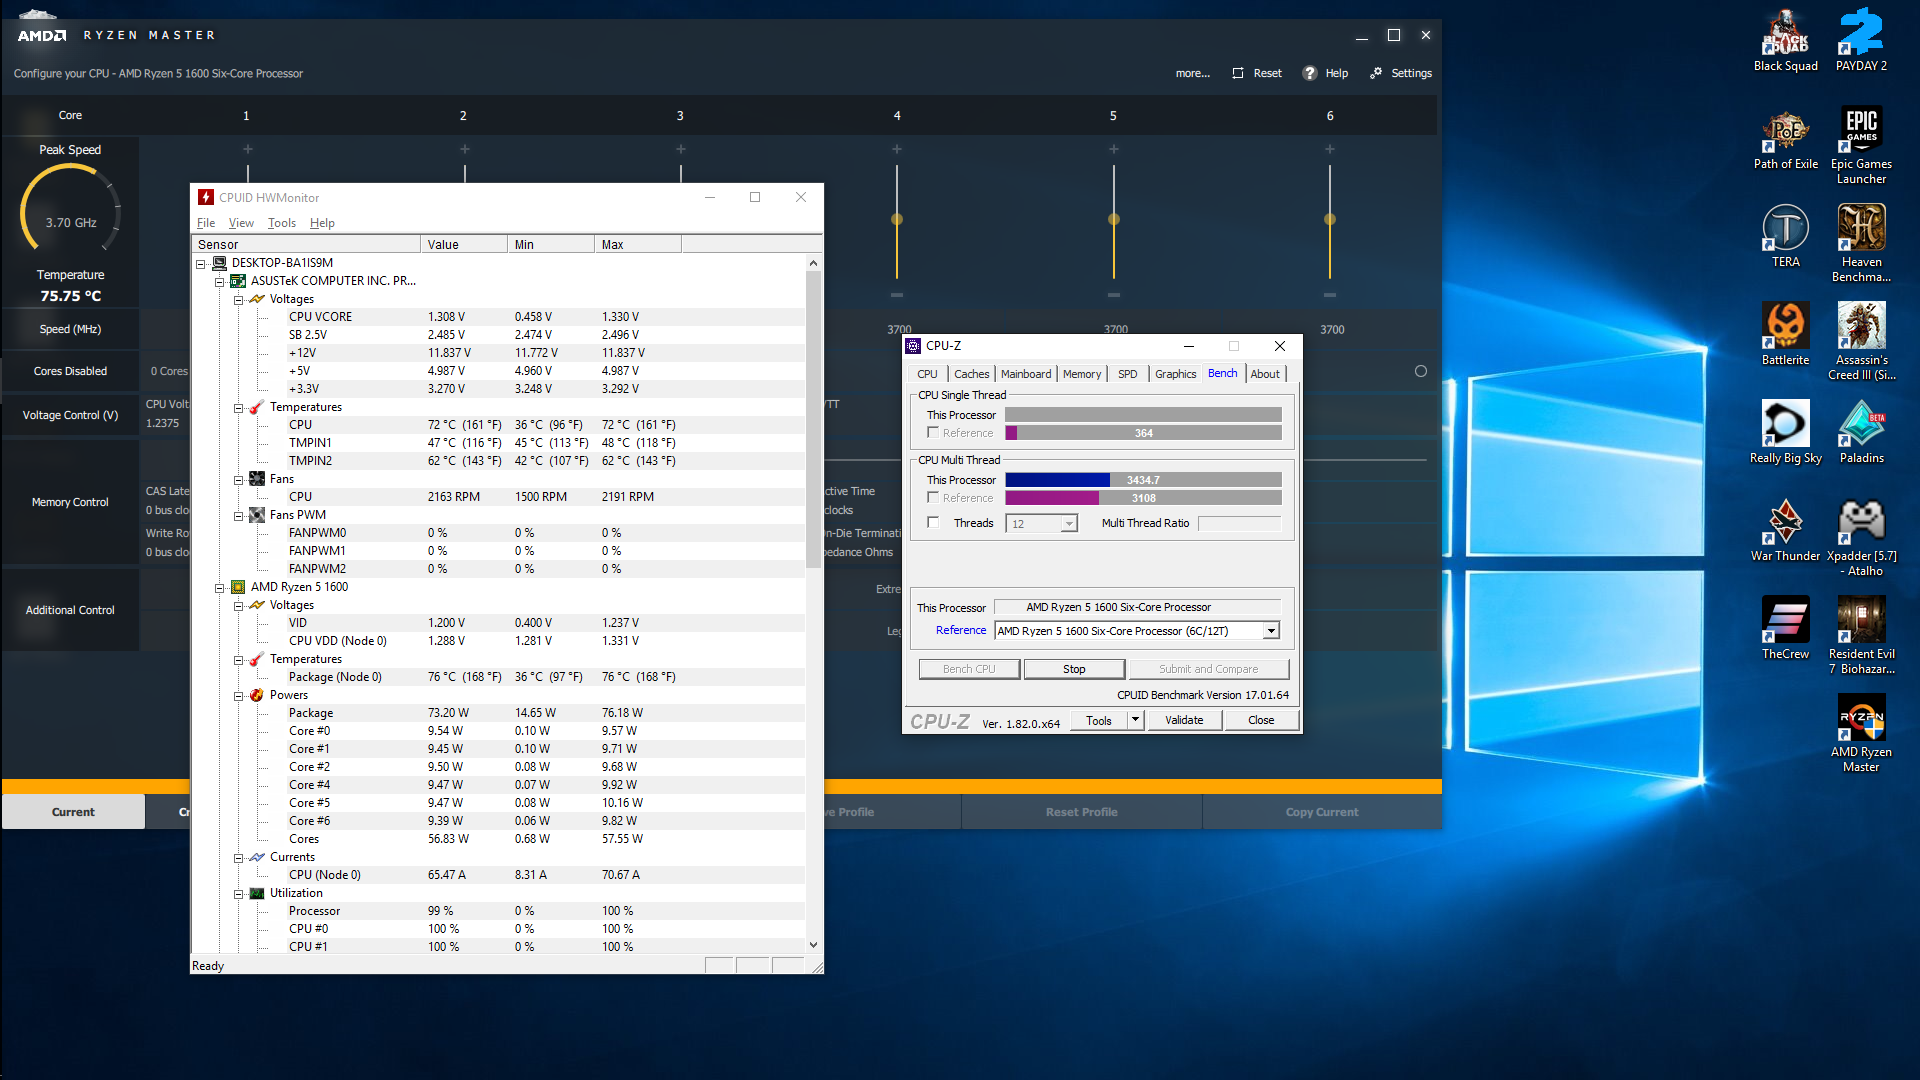Image resolution: width=1920 pixels, height=1080 pixels.
Task: Click the plus icon above core 4 slider
Action: (897, 149)
